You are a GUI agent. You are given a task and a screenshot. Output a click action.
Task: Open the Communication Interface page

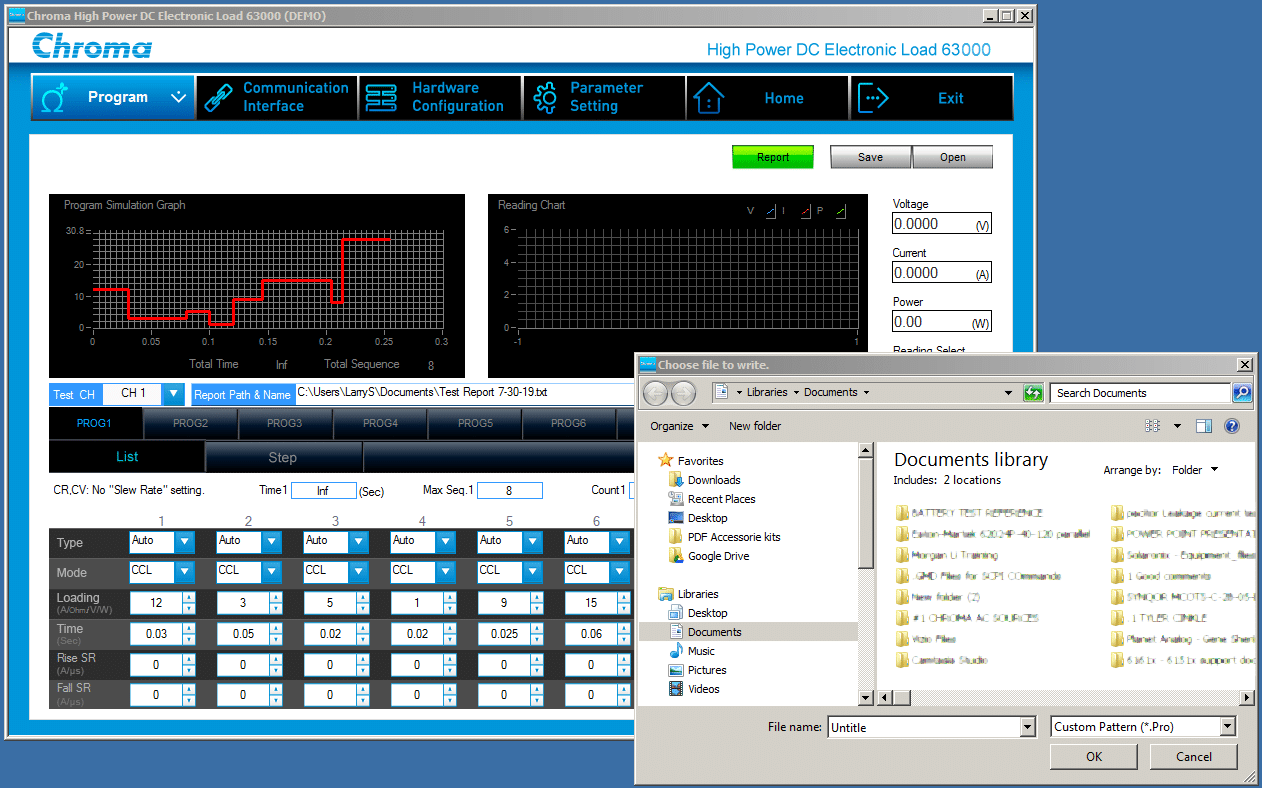(x=276, y=97)
